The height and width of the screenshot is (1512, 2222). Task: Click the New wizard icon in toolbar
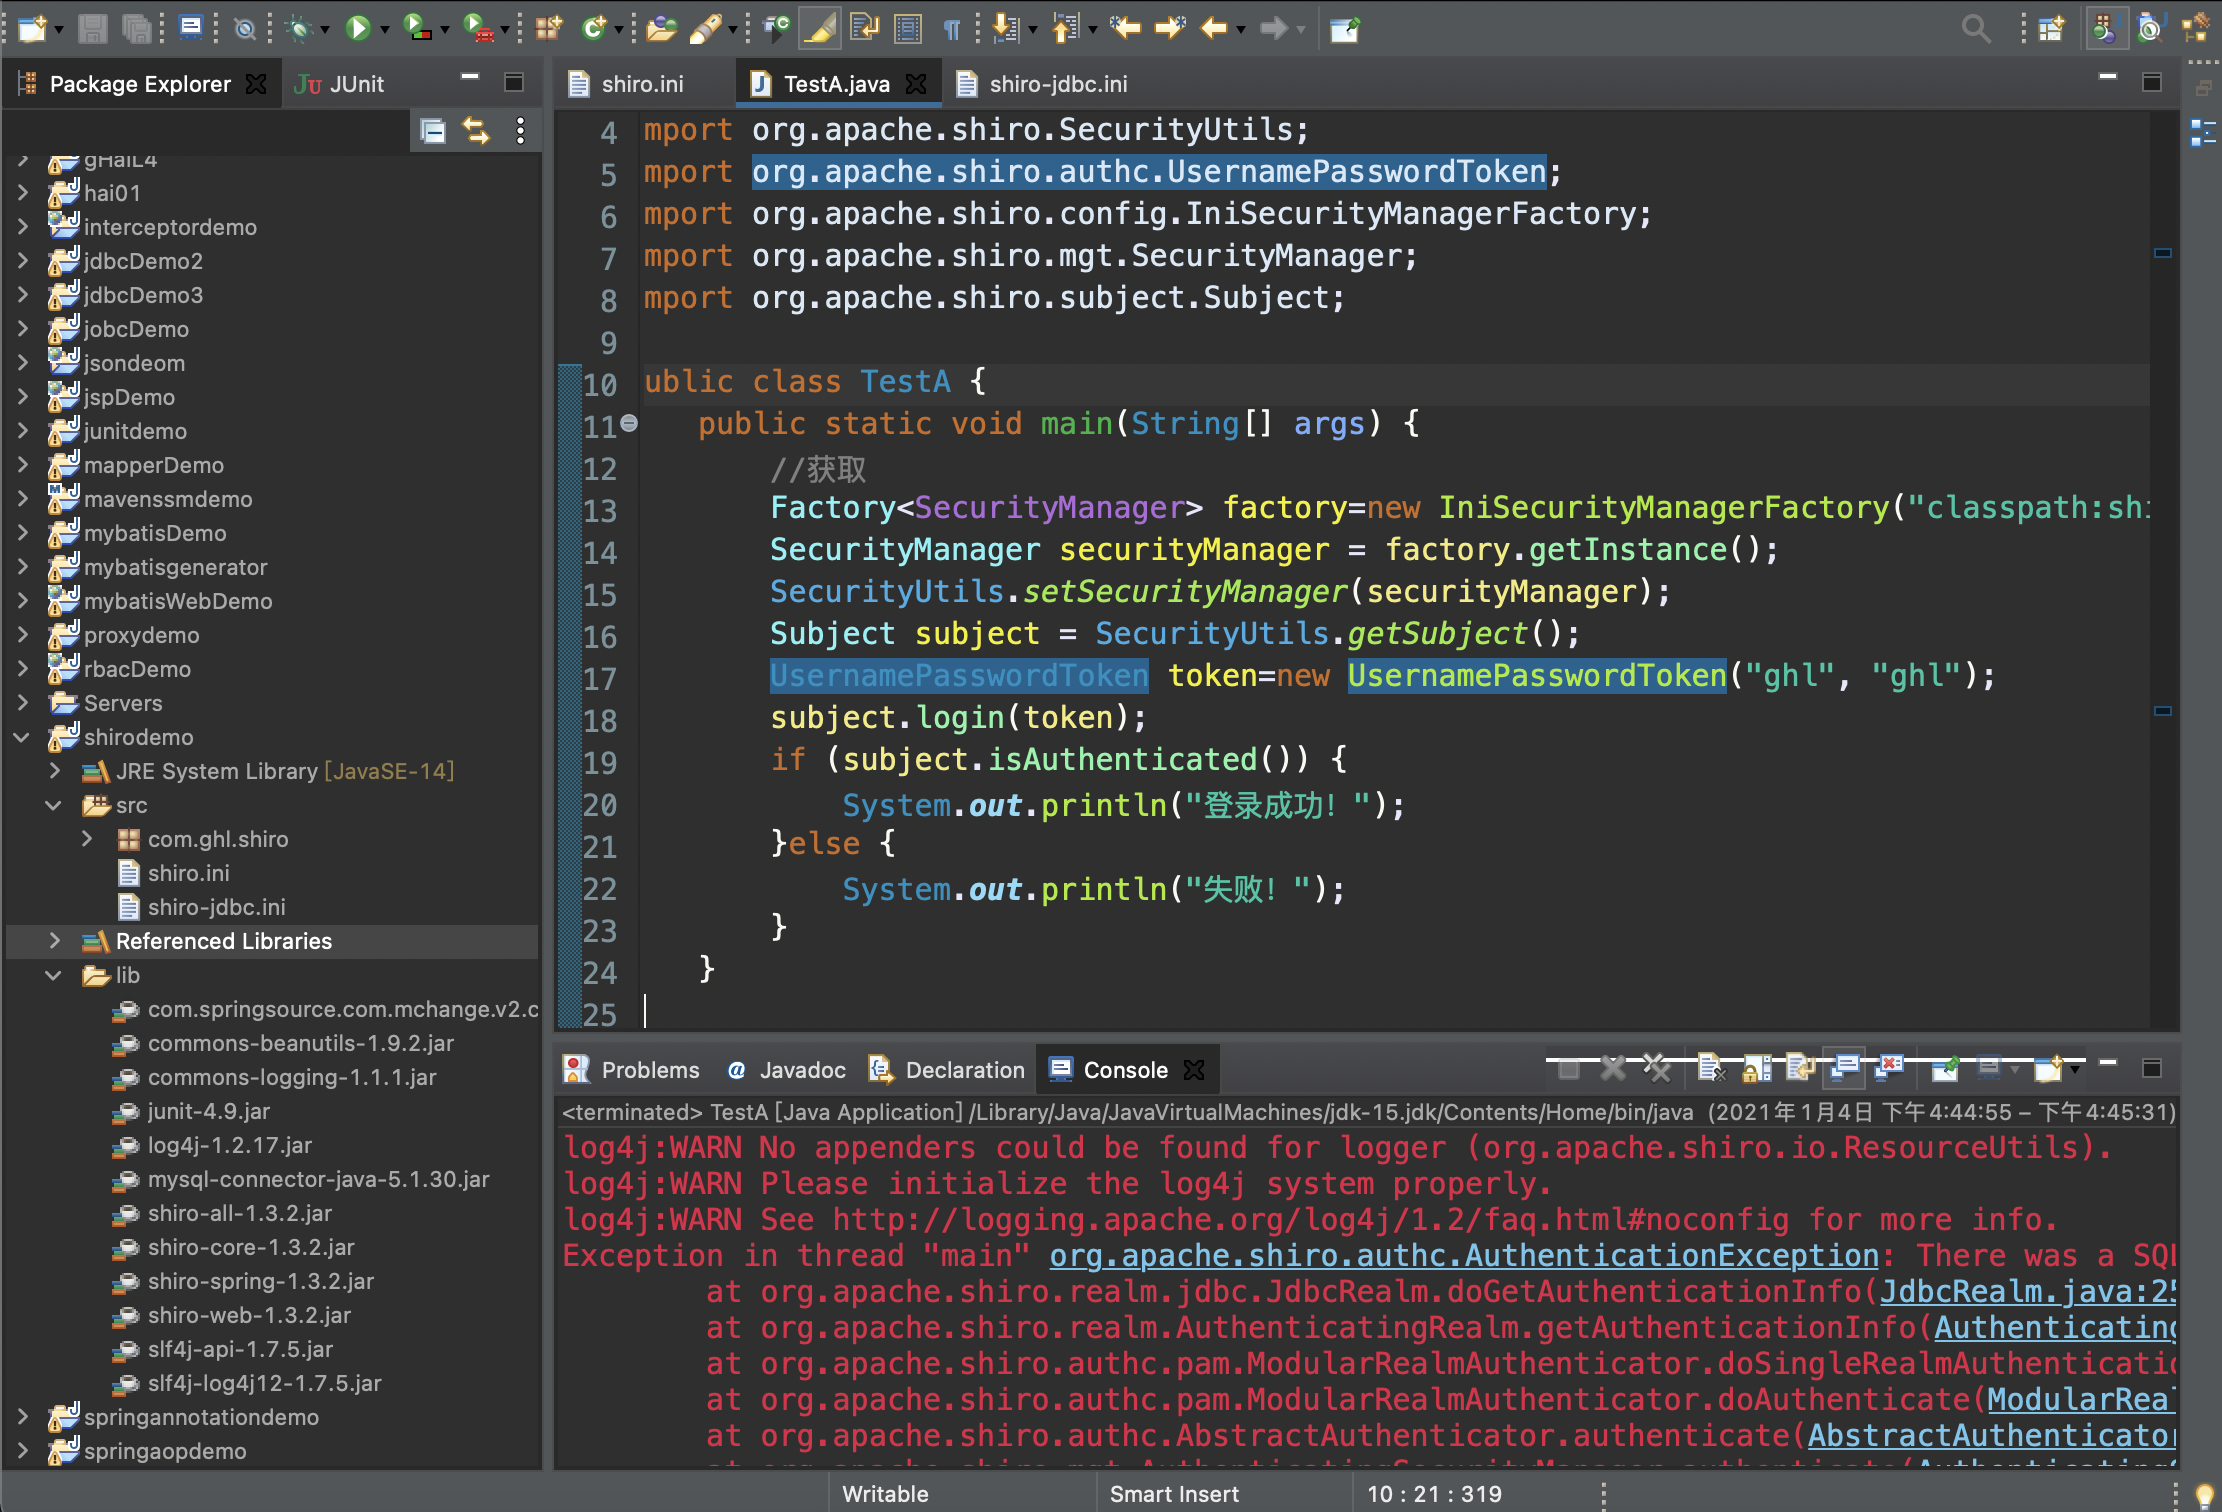[31, 28]
